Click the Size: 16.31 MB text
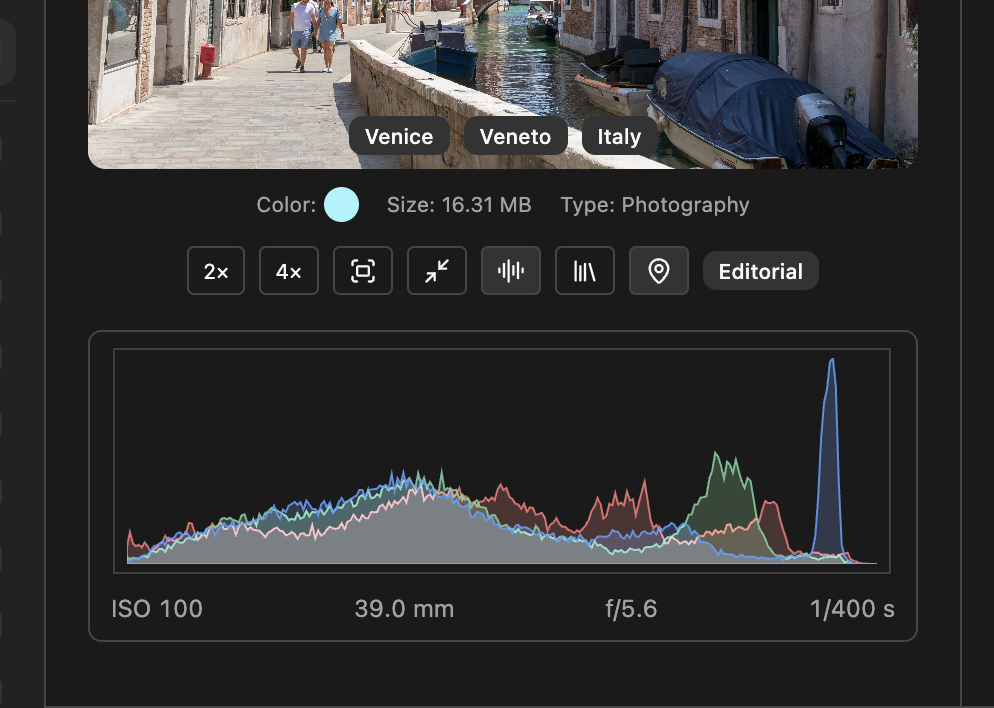The image size is (994, 708). point(459,204)
